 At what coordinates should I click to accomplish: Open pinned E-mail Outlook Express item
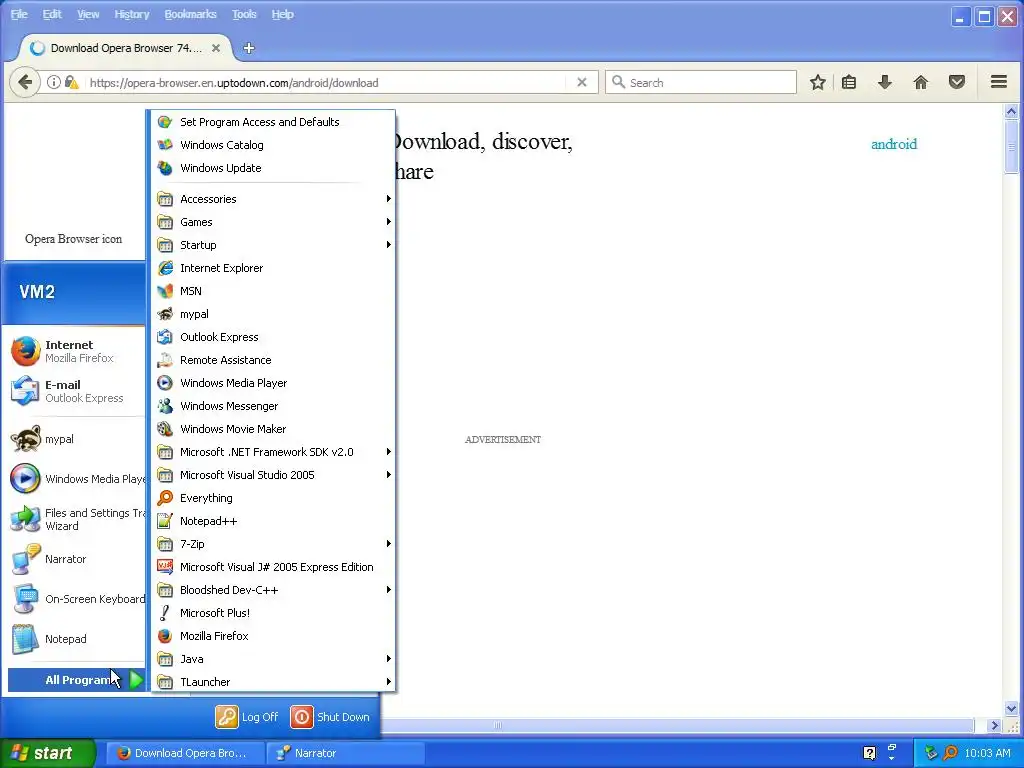click(x=76, y=391)
